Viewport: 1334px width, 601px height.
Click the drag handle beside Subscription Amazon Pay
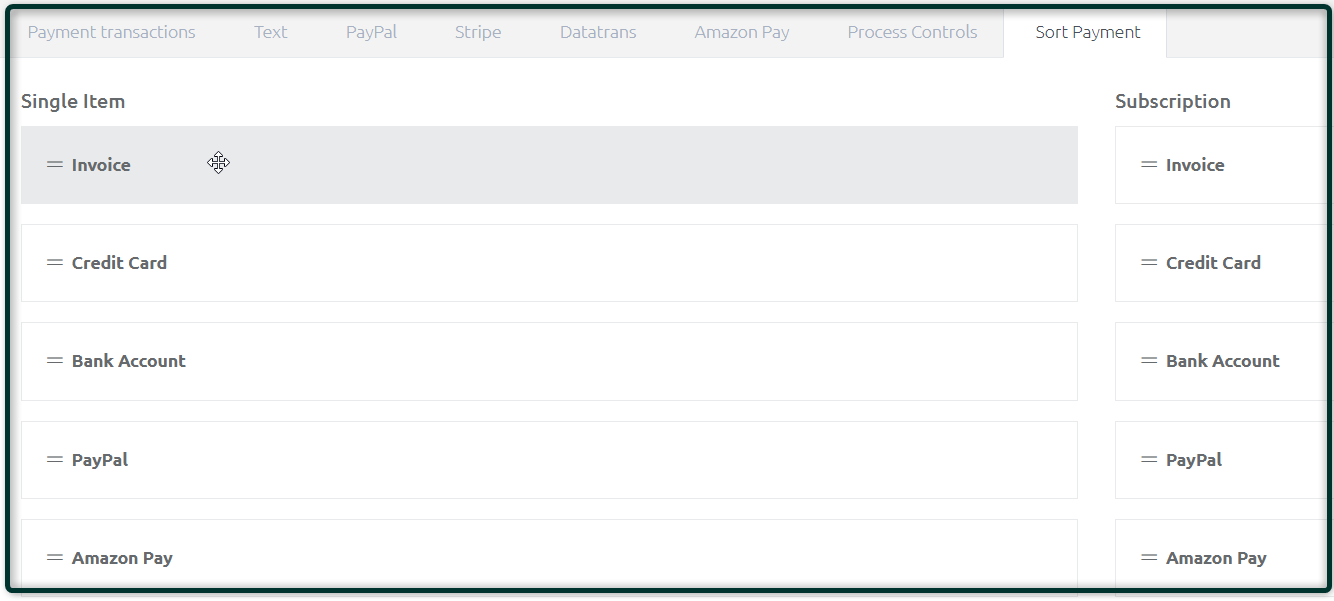[x=1149, y=558]
